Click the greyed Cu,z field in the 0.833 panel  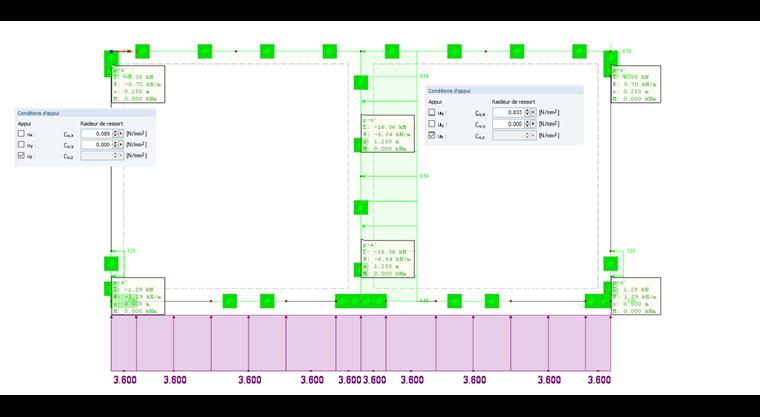508,135
